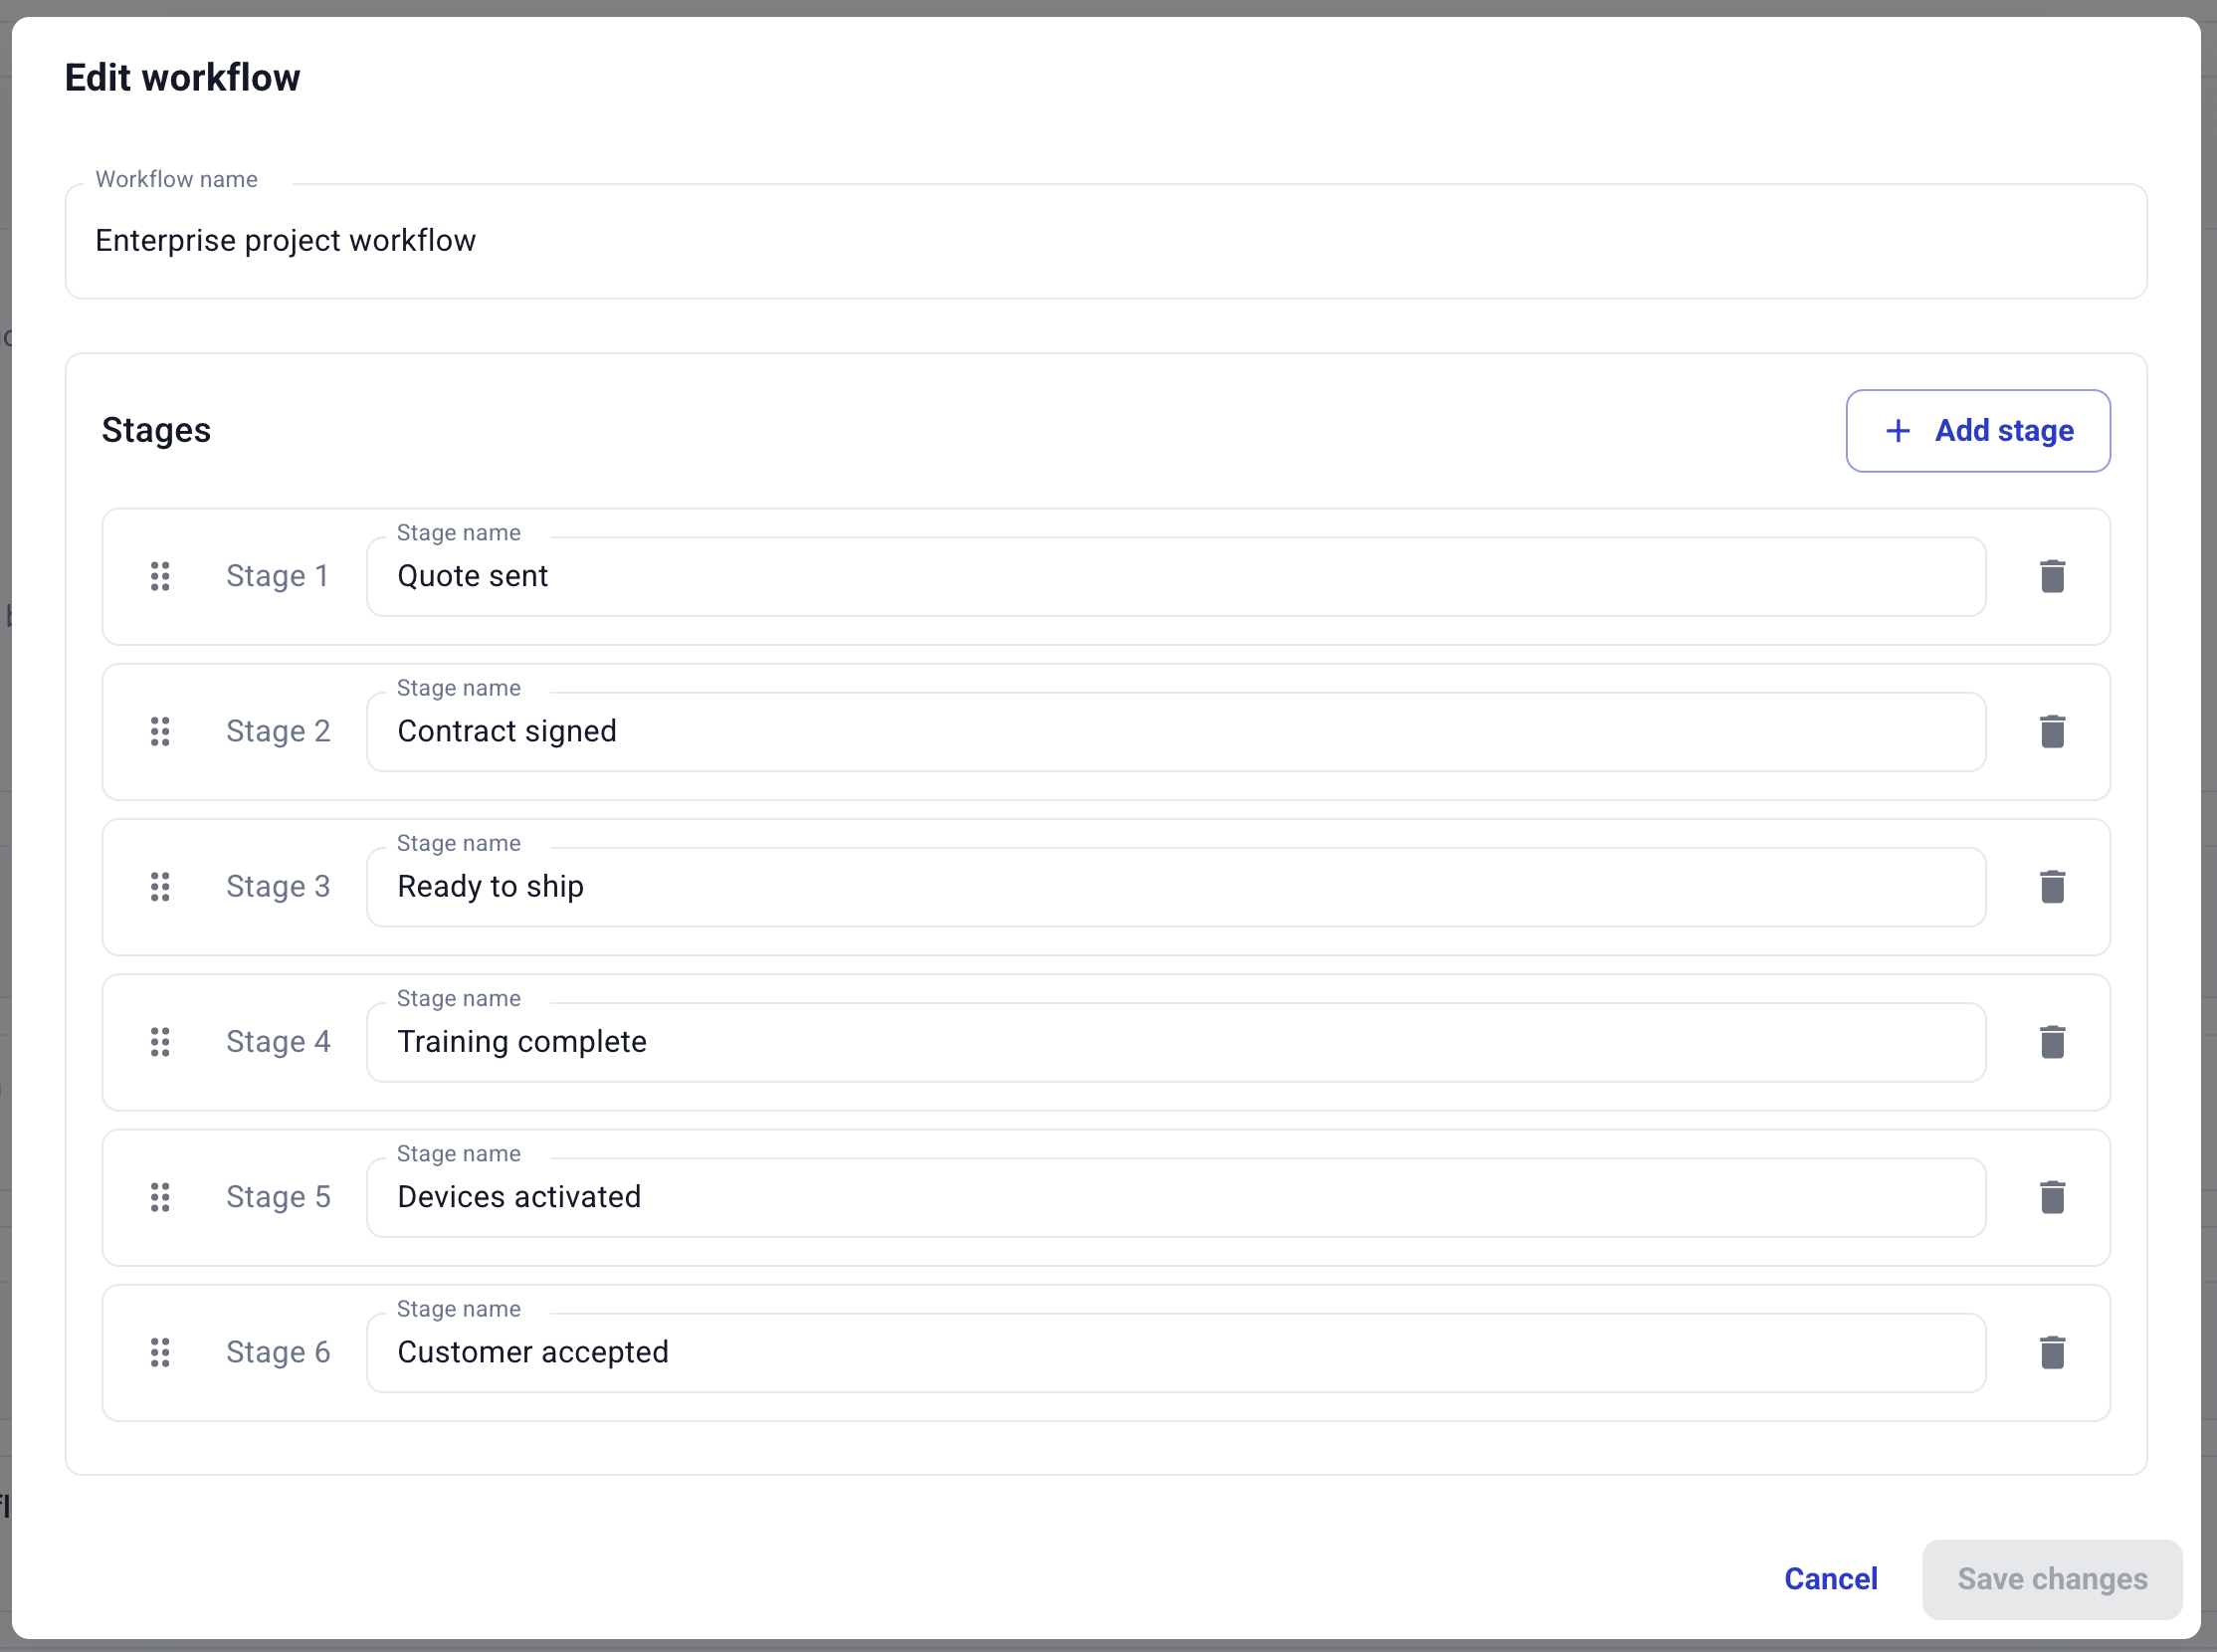
Task: Click trash icon for Training complete
Action: [x=2052, y=1042]
